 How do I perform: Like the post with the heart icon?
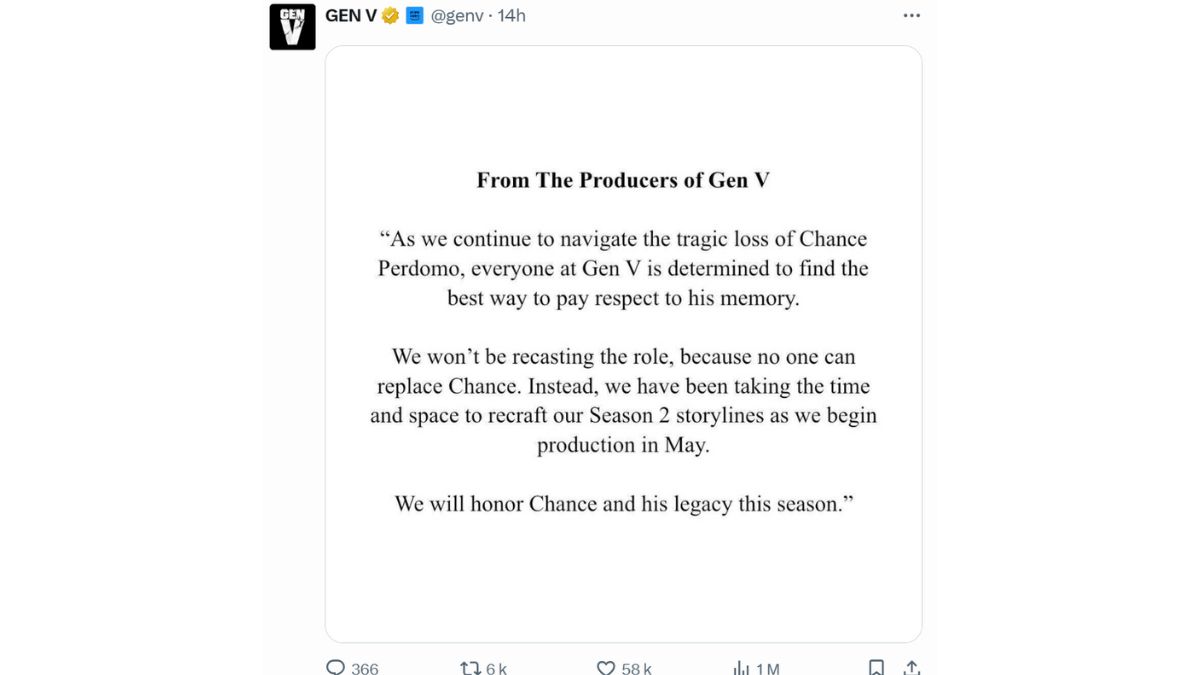point(608,666)
